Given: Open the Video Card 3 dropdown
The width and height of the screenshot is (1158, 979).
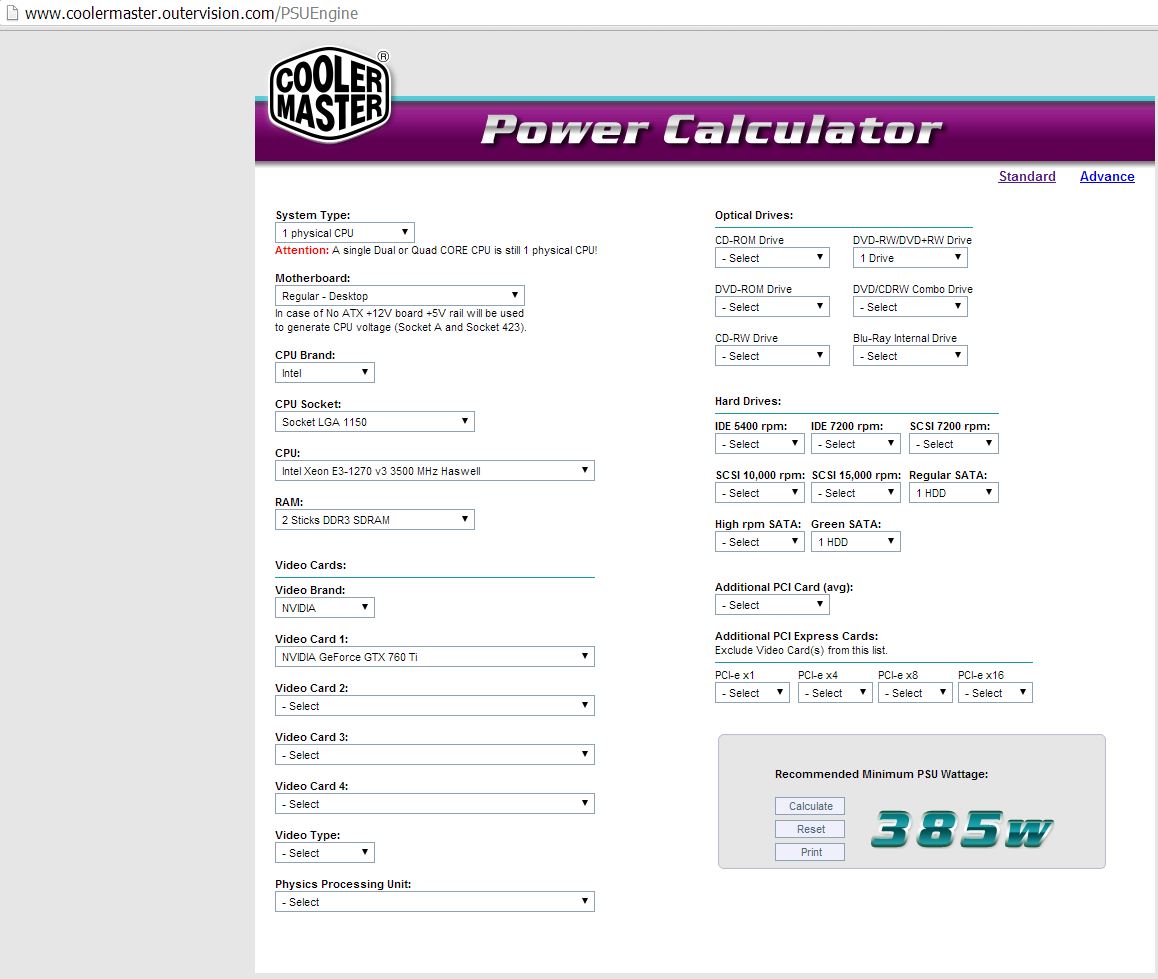Looking at the screenshot, I should (x=434, y=755).
